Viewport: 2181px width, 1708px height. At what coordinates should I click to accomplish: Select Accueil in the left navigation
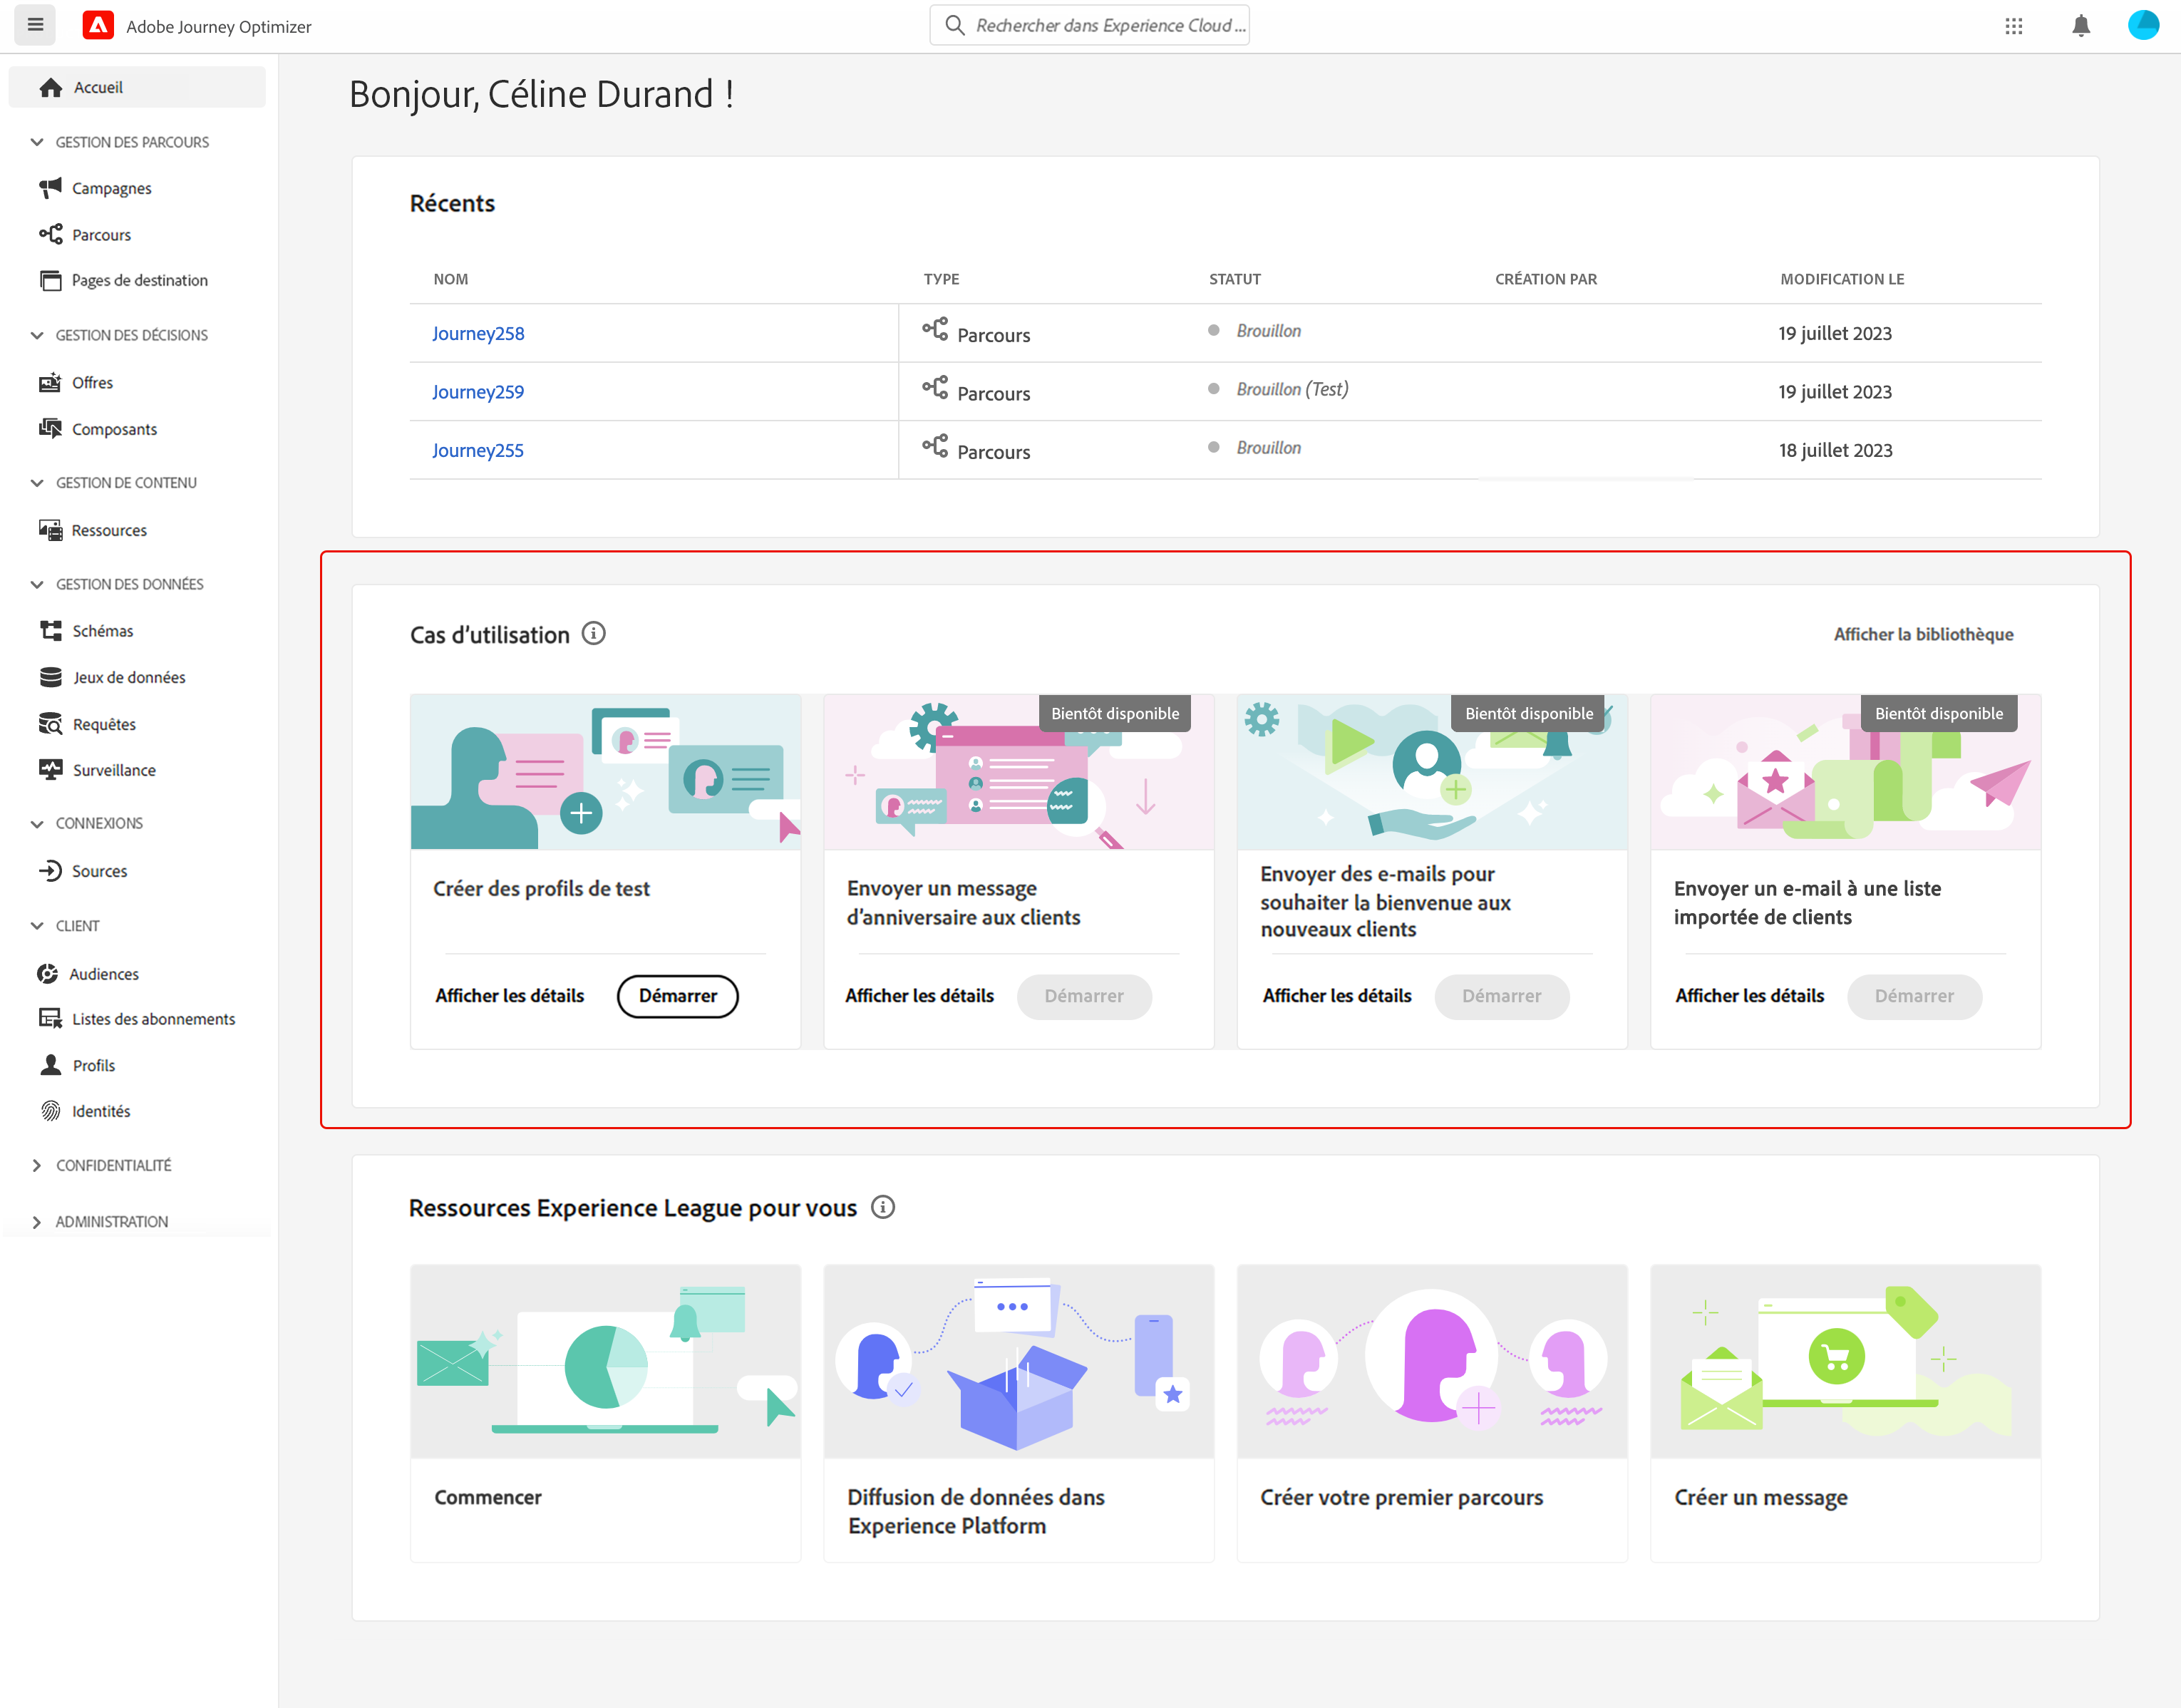pyautogui.click(x=98, y=87)
